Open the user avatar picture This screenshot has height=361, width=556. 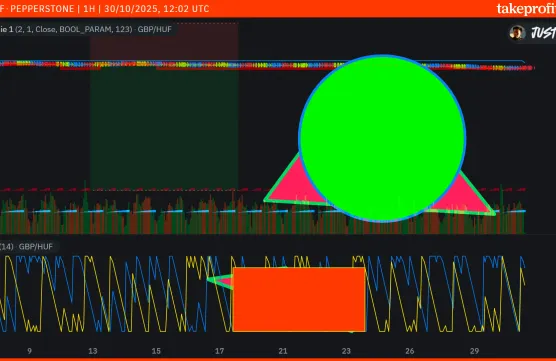[x=517, y=33]
